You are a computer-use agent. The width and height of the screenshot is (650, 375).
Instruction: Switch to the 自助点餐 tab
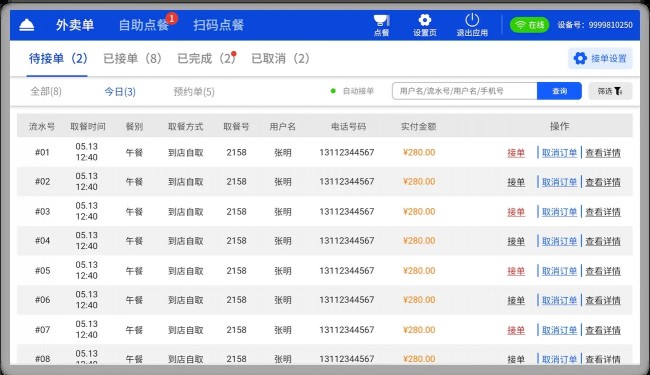143,25
